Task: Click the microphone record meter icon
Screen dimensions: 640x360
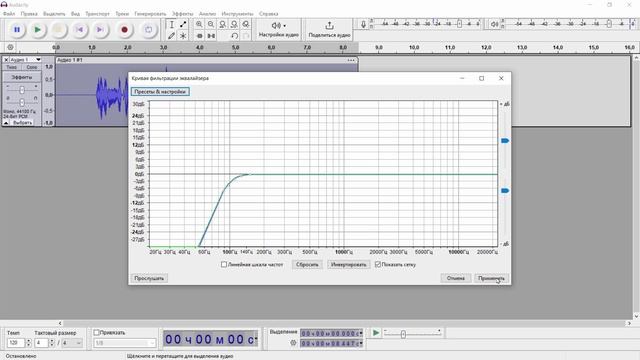Action: [363, 24]
